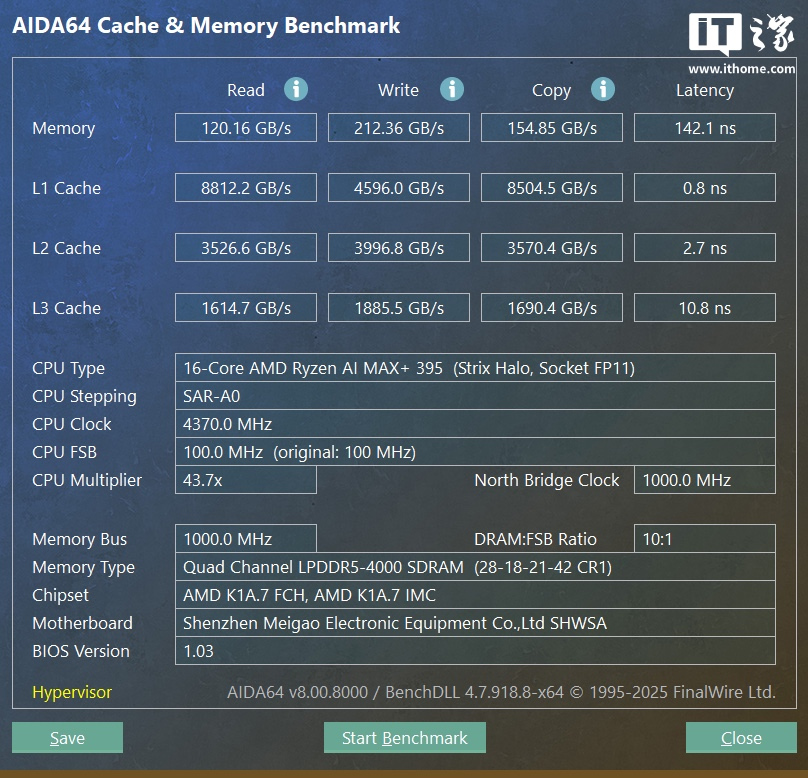Click the BIOS Version value 1.03
The height and width of the screenshot is (778, 808).
point(475,651)
